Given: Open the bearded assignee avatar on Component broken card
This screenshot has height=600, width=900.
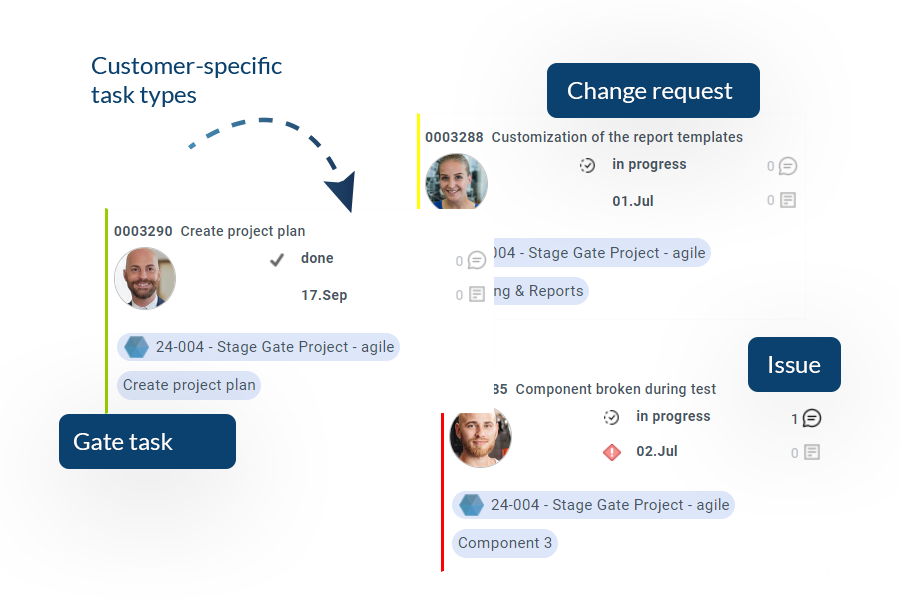Looking at the screenshot, I should click(x=480, y=438).
